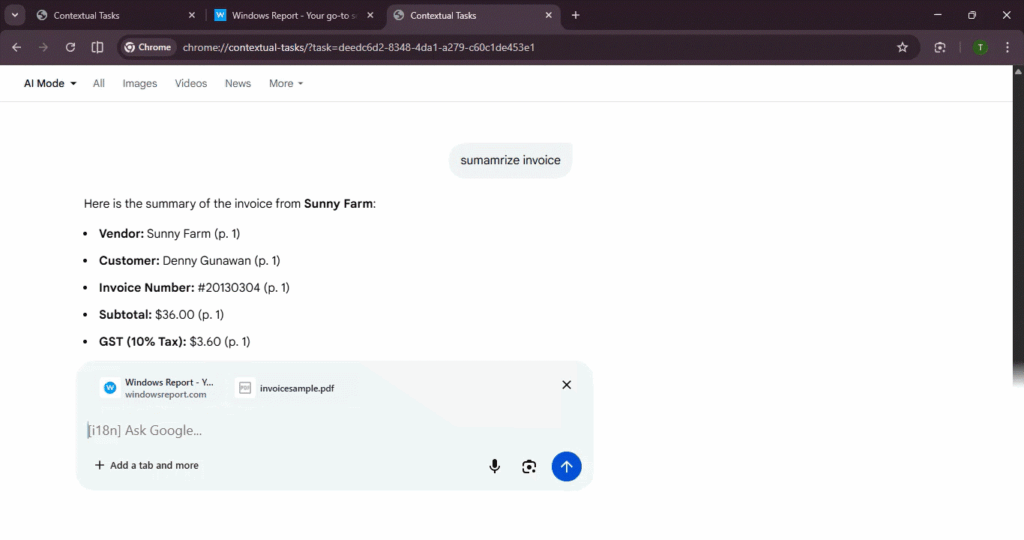
Task: Activate voice input microphone icon
Action: click(x=494, y=466)
